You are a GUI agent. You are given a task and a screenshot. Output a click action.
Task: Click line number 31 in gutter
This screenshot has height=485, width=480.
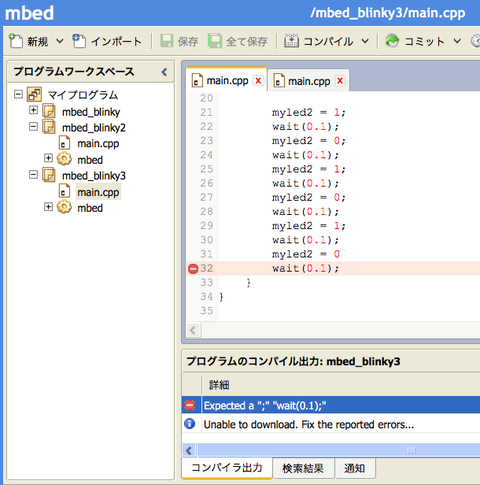tap(206, 254)
